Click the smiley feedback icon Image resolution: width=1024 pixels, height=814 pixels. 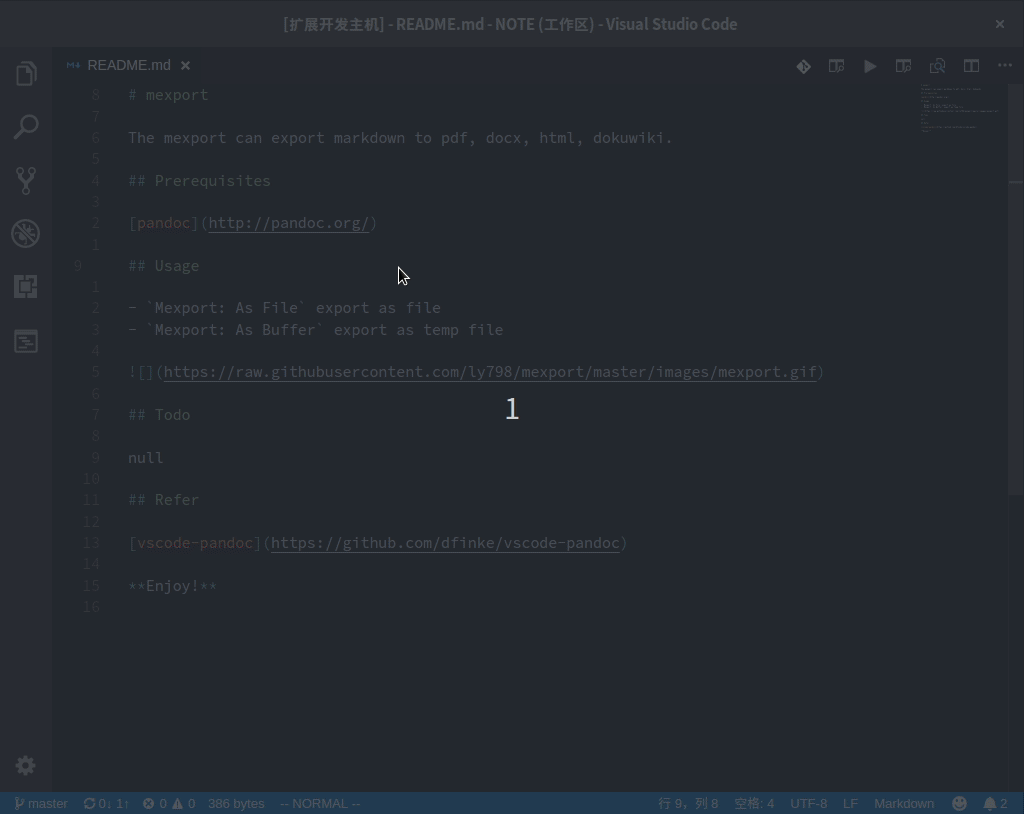click(959, 804)
